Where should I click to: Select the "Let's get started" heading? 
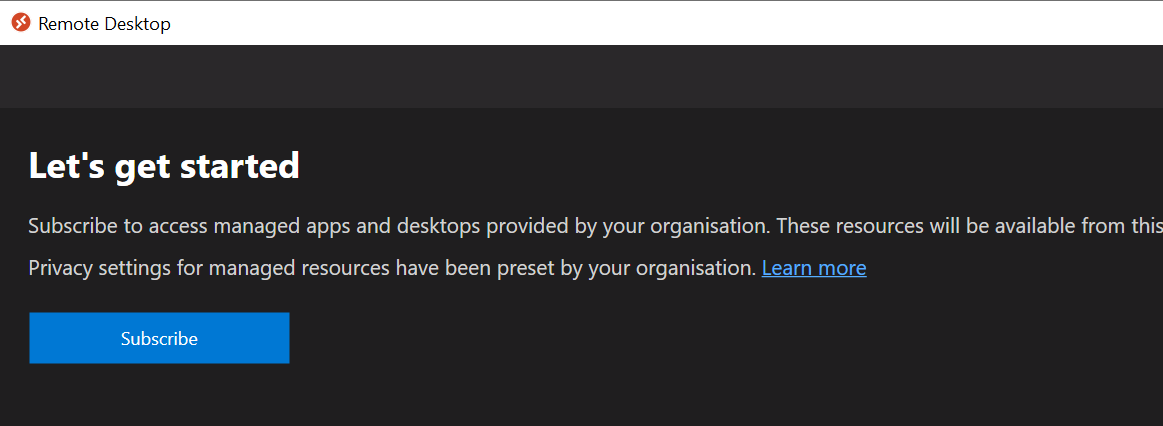click(164, 166)
